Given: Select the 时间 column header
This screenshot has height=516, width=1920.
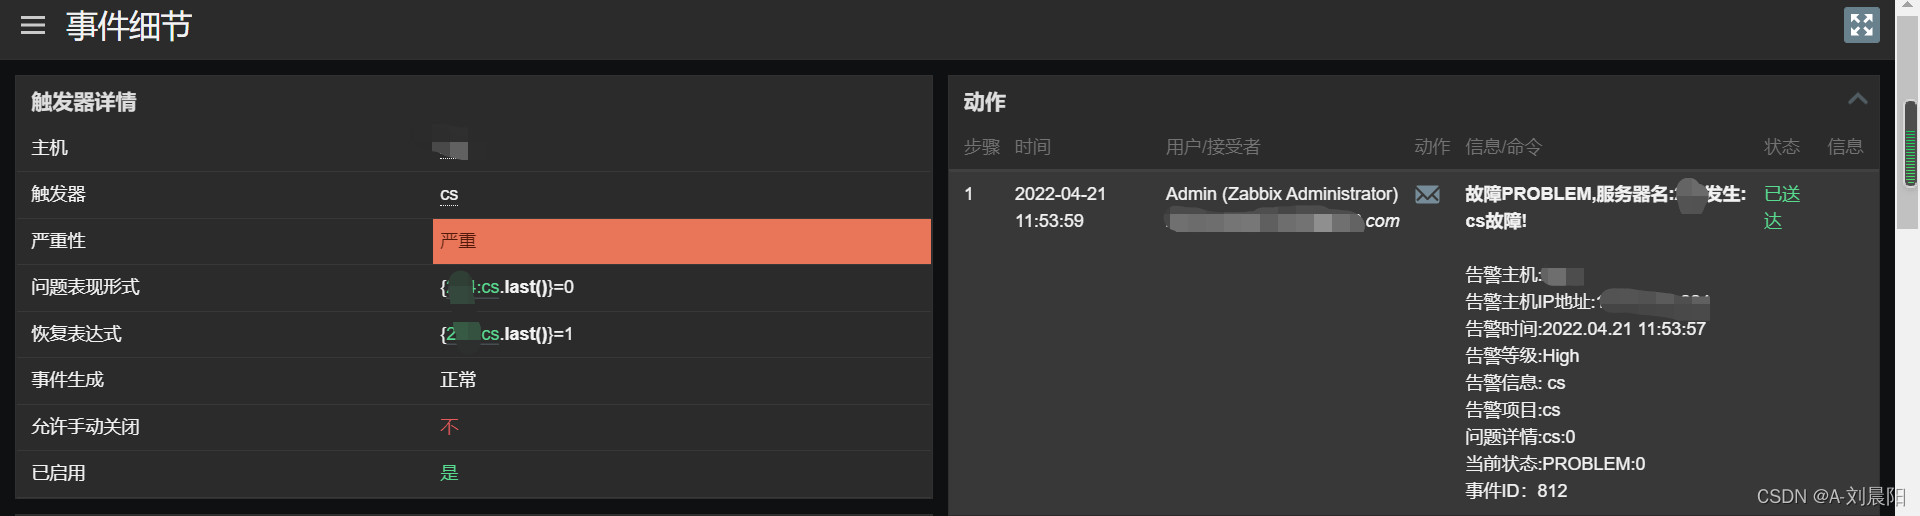Looking at the screenshot, I should click(x=1032, y=147).
